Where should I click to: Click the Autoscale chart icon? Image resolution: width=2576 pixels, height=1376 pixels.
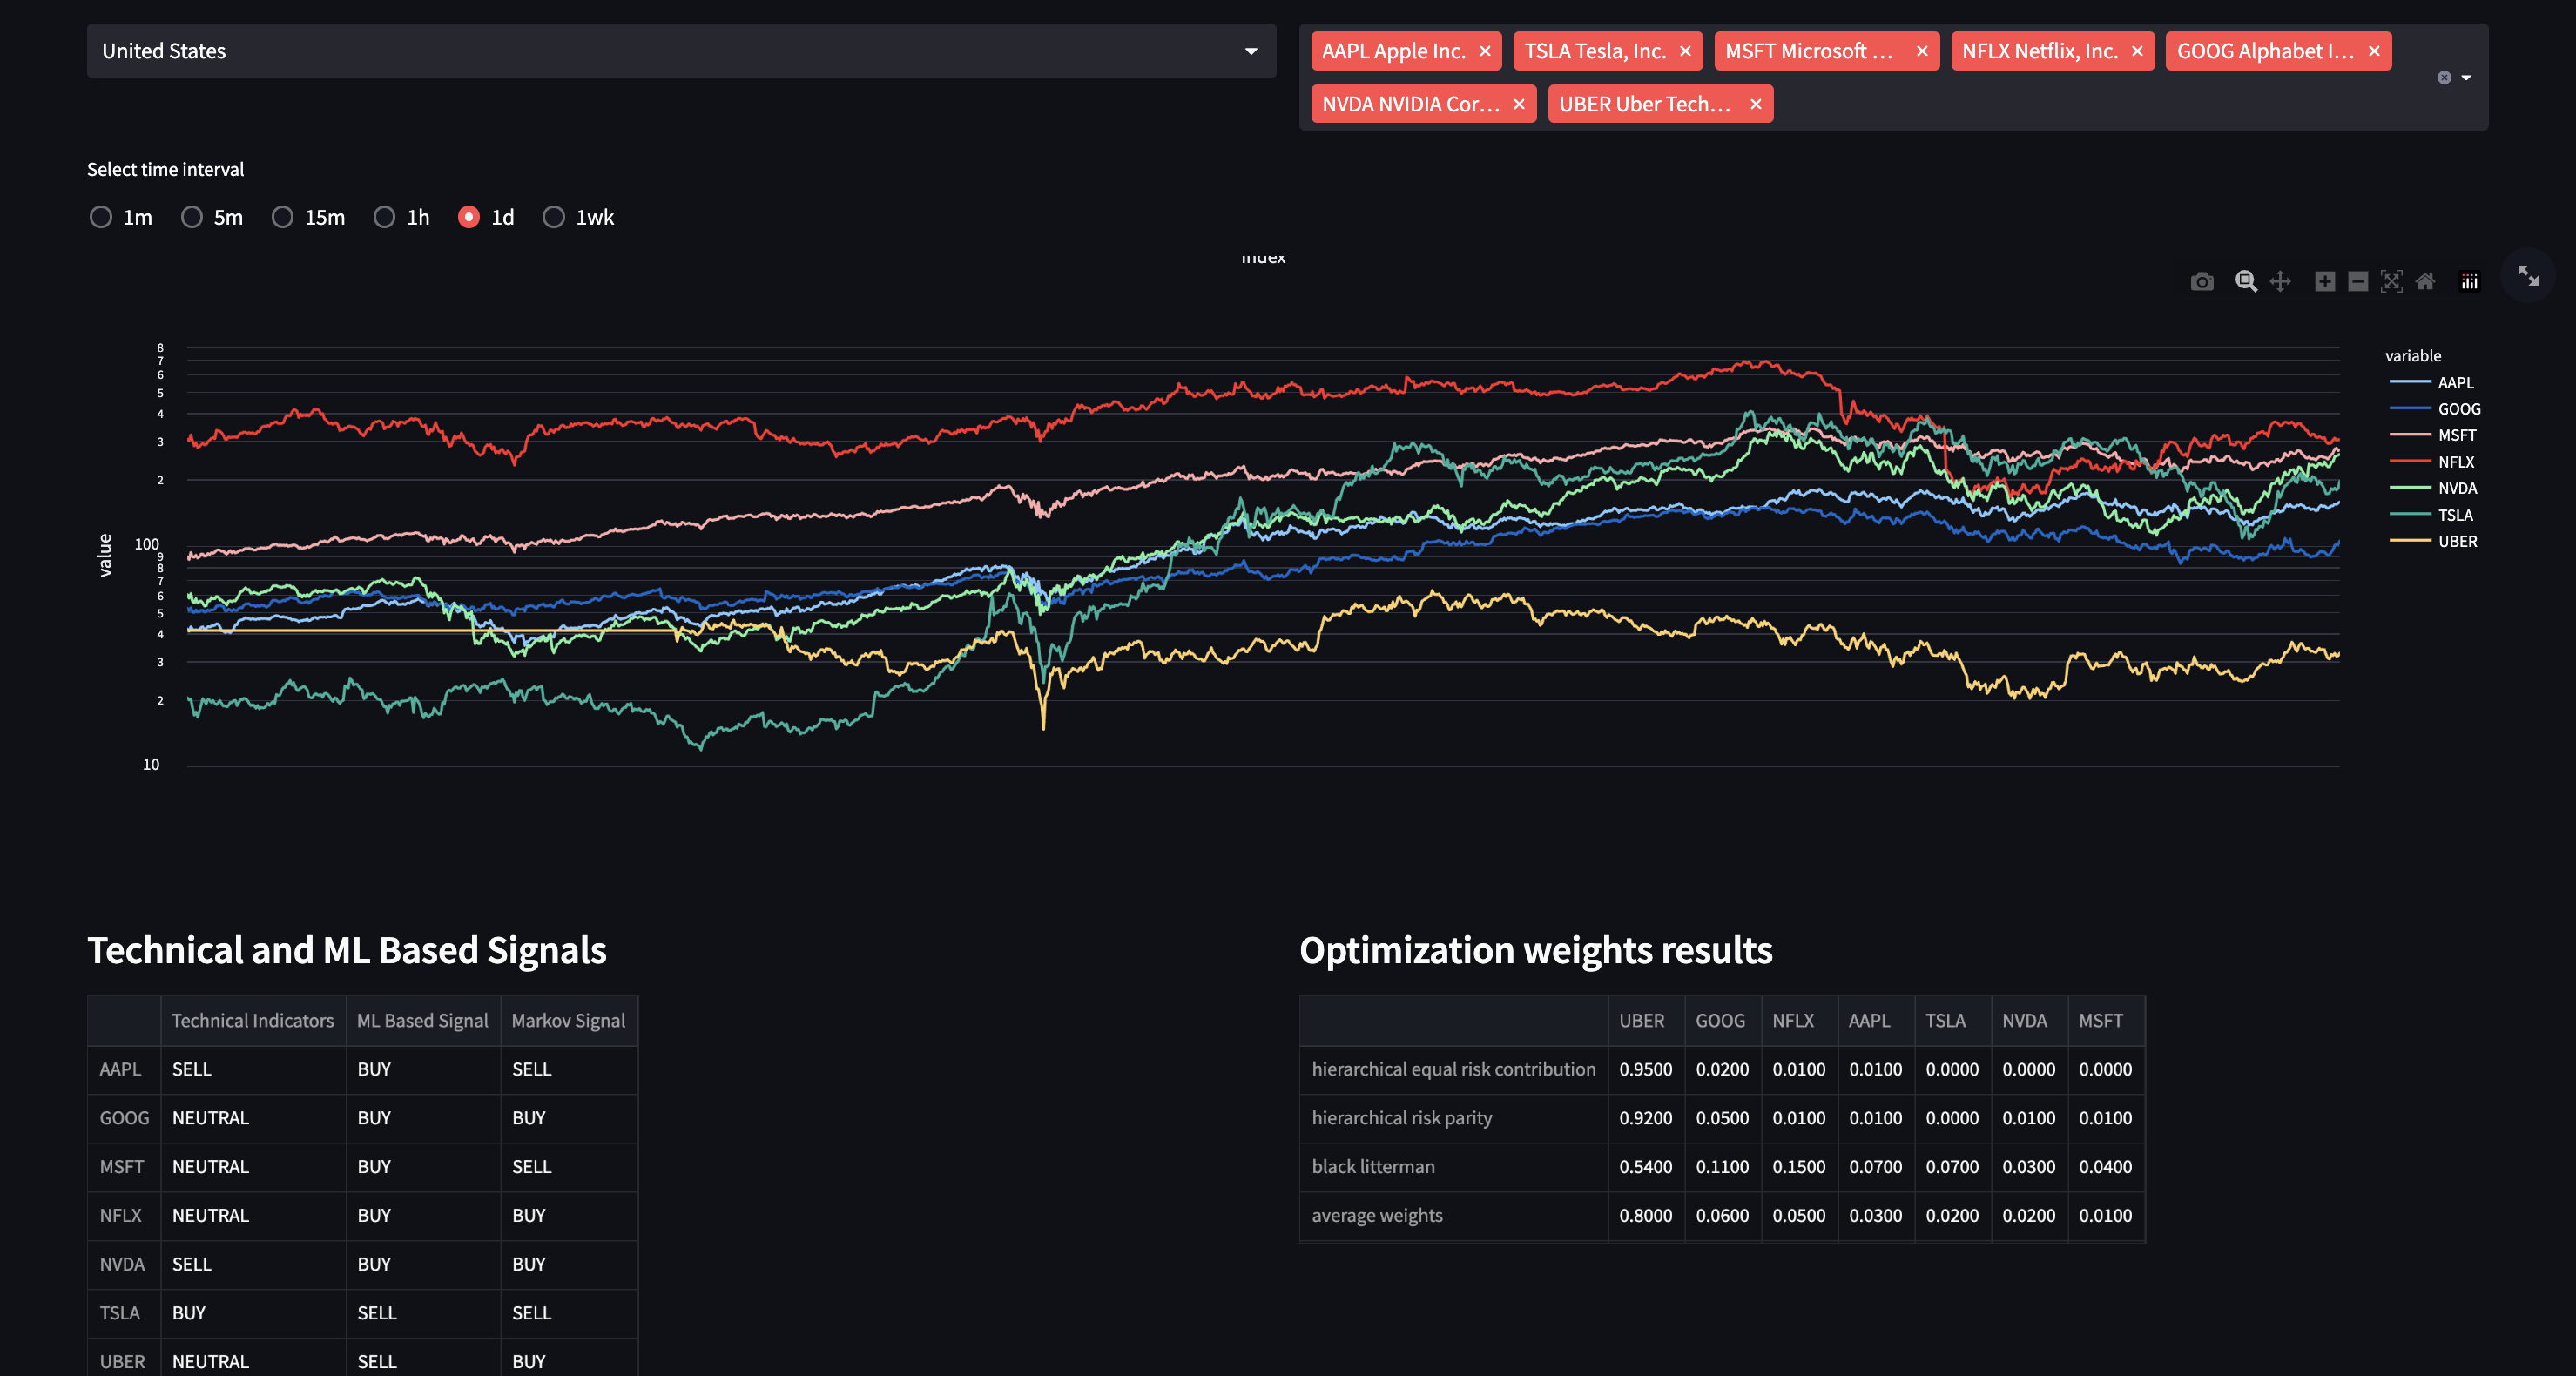tap(2391, 282)
